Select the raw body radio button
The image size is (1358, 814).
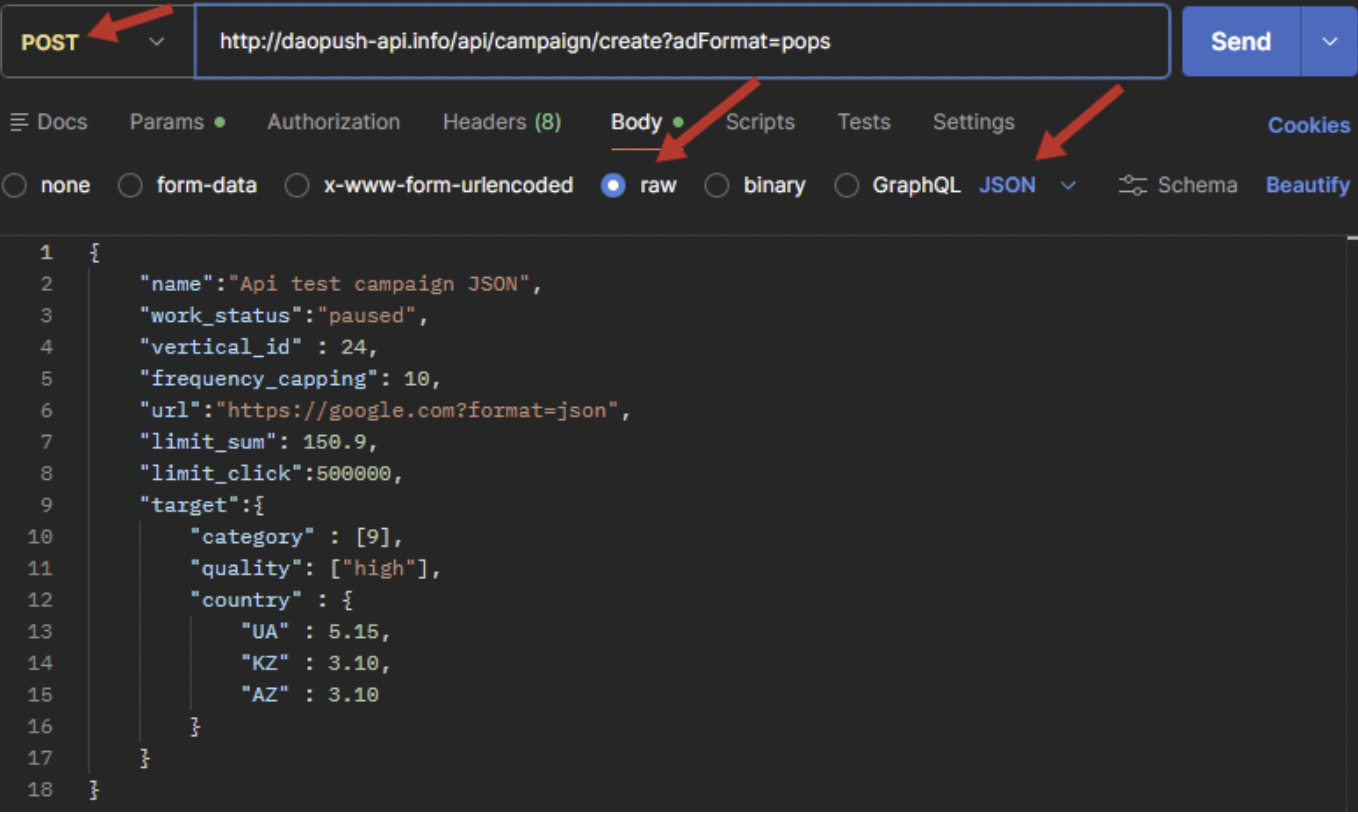click(613, 186)
